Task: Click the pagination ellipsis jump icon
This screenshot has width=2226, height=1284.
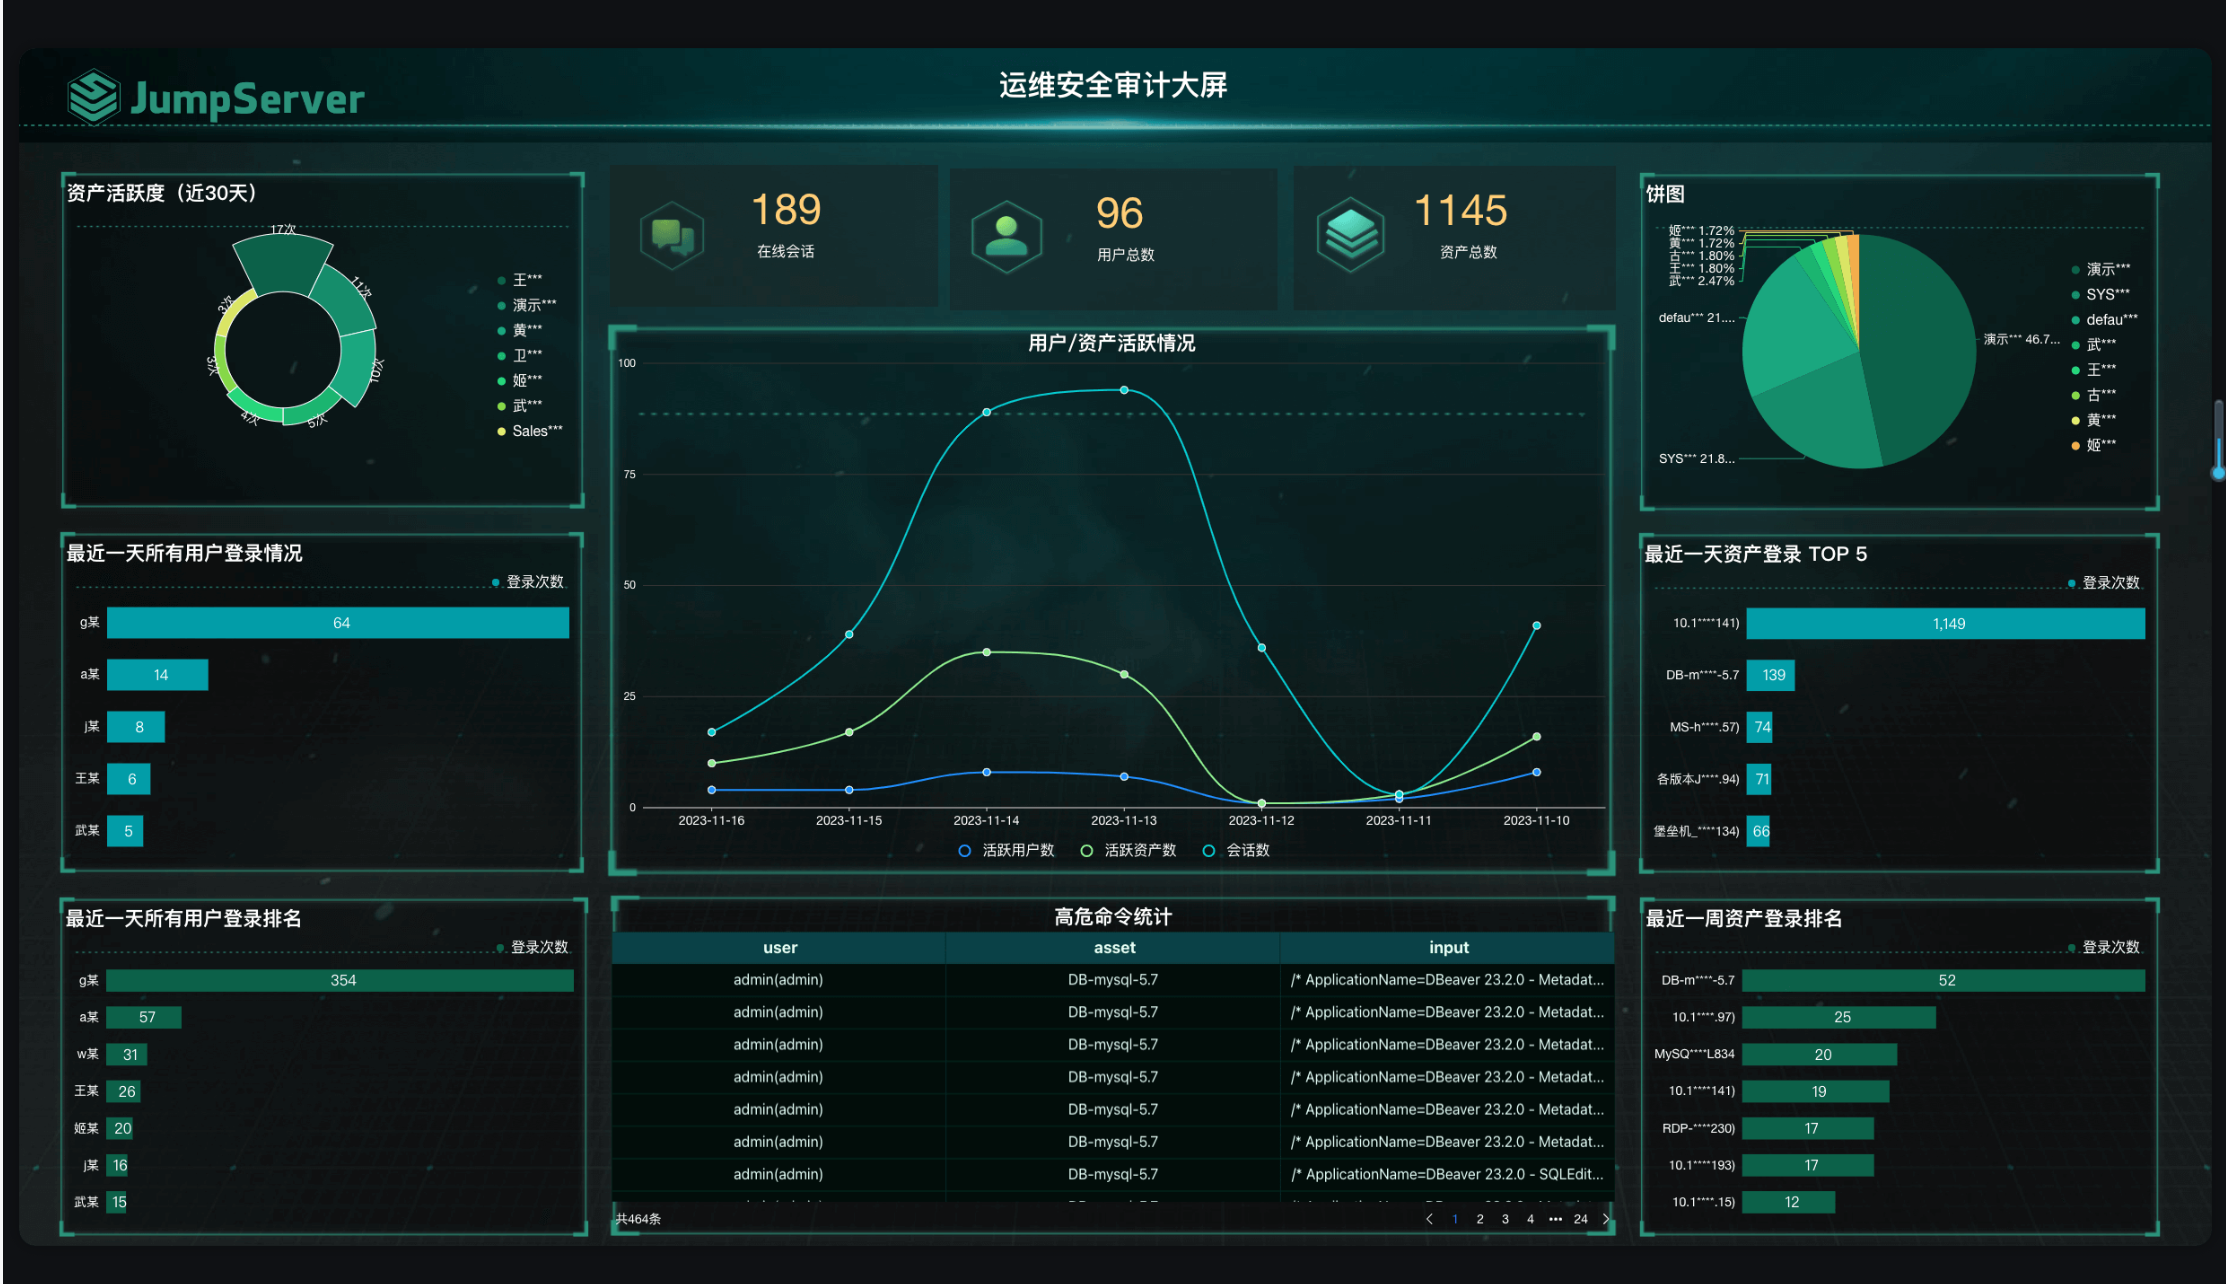Action: point(1555,1219)
